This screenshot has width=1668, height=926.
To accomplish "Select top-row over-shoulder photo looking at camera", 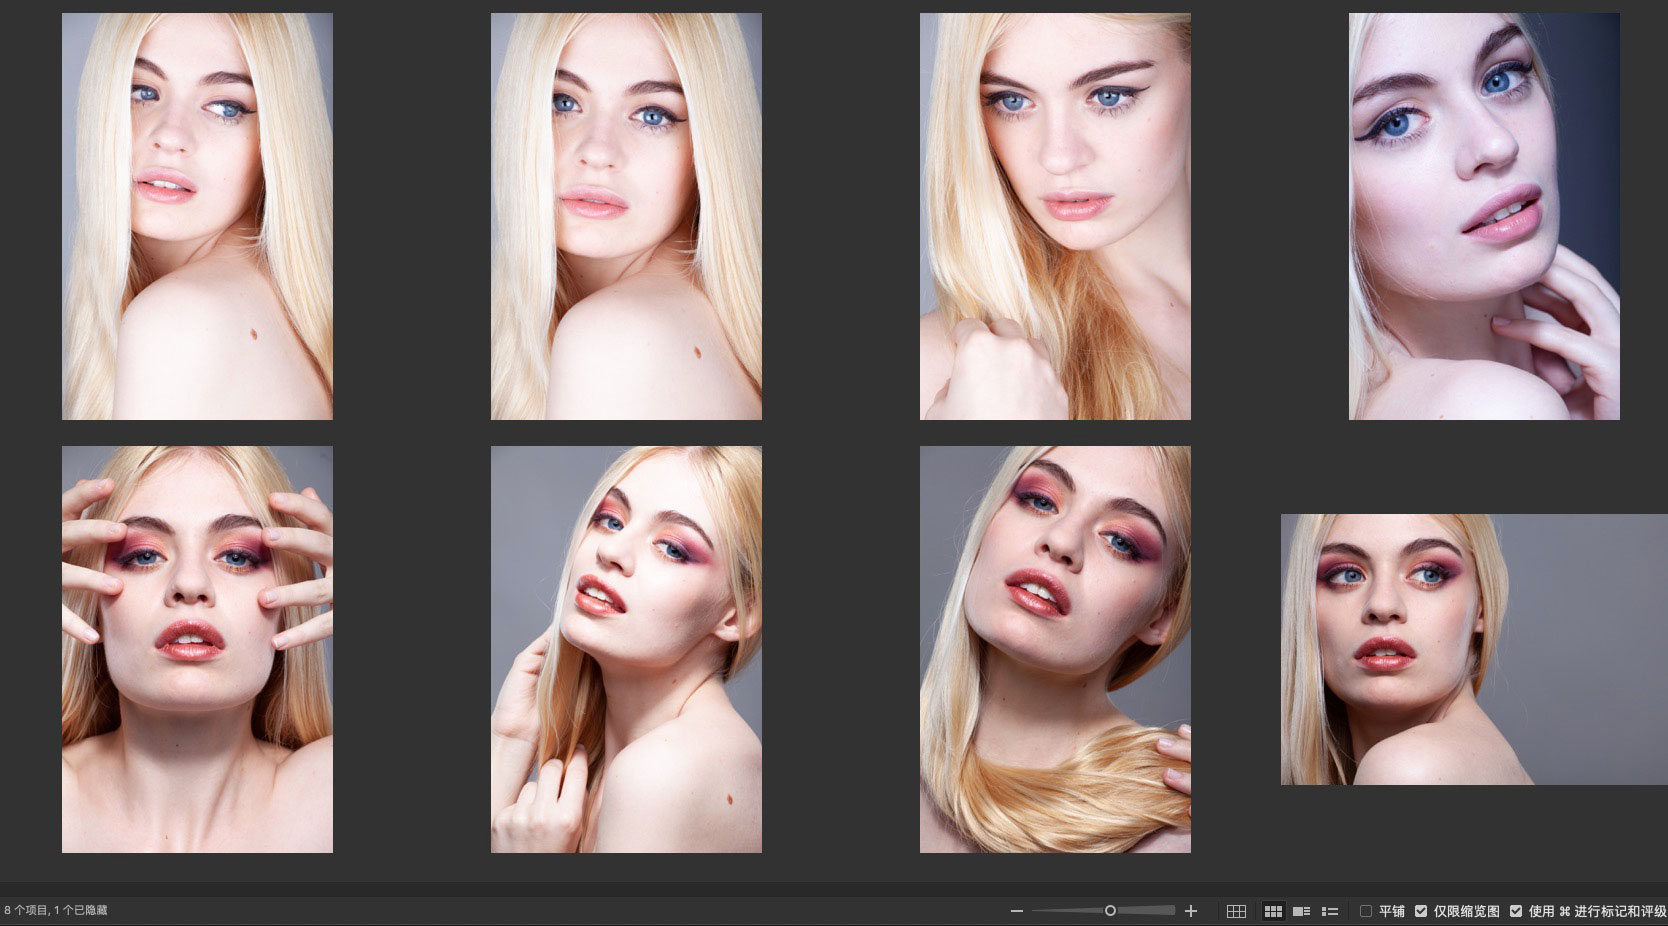I will (626, 216).
